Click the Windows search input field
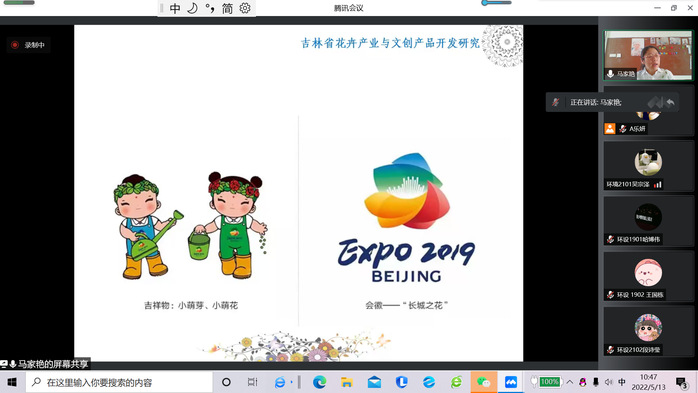The width and height of the screenshot is (698, 393). (x=119, y=382)
